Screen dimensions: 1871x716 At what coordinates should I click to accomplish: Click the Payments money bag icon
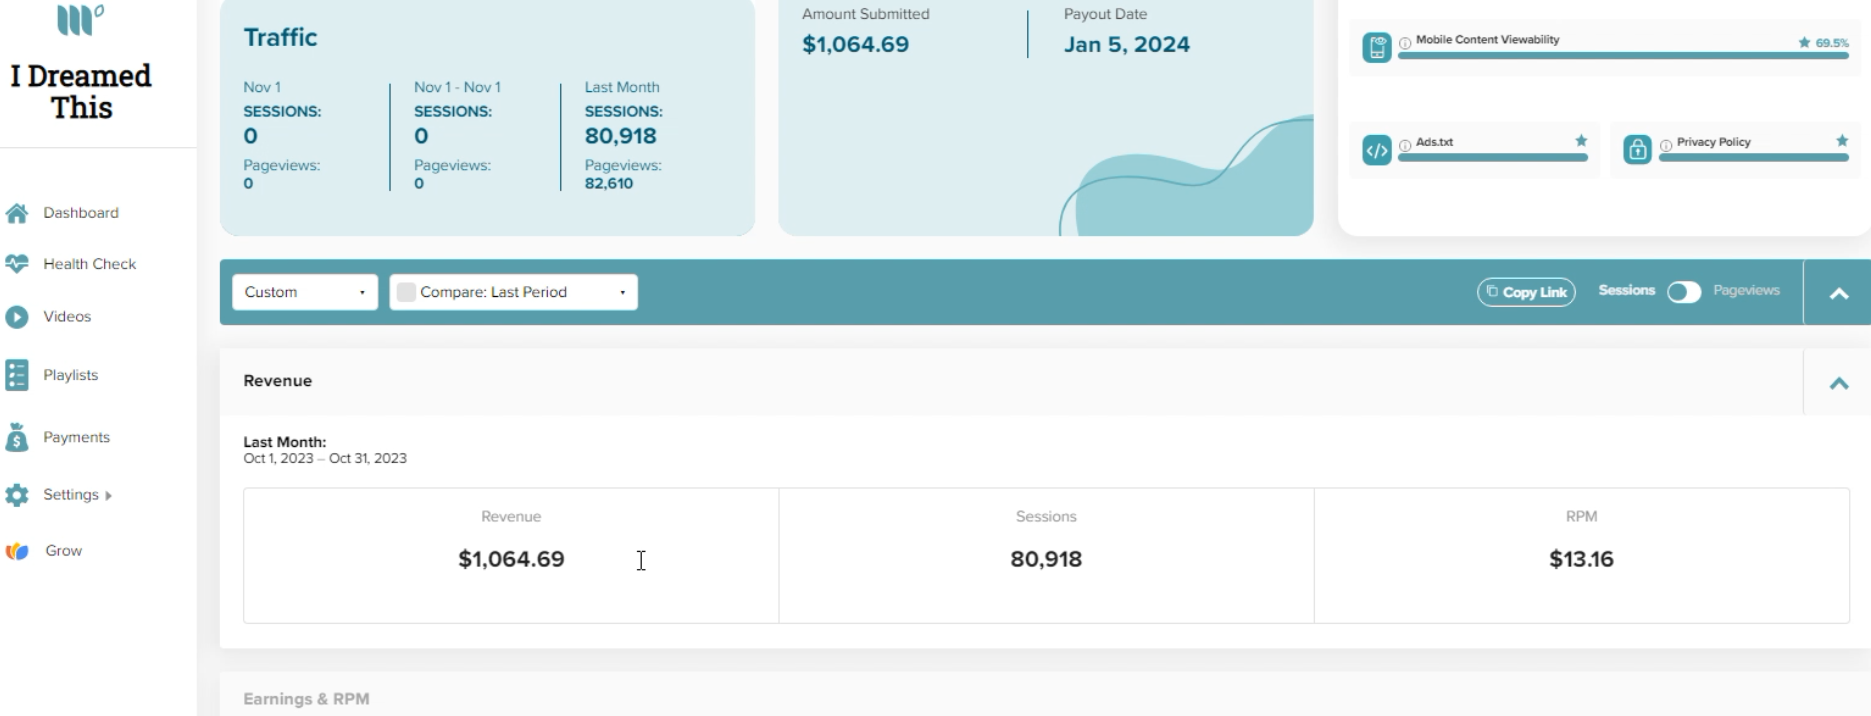17,437
